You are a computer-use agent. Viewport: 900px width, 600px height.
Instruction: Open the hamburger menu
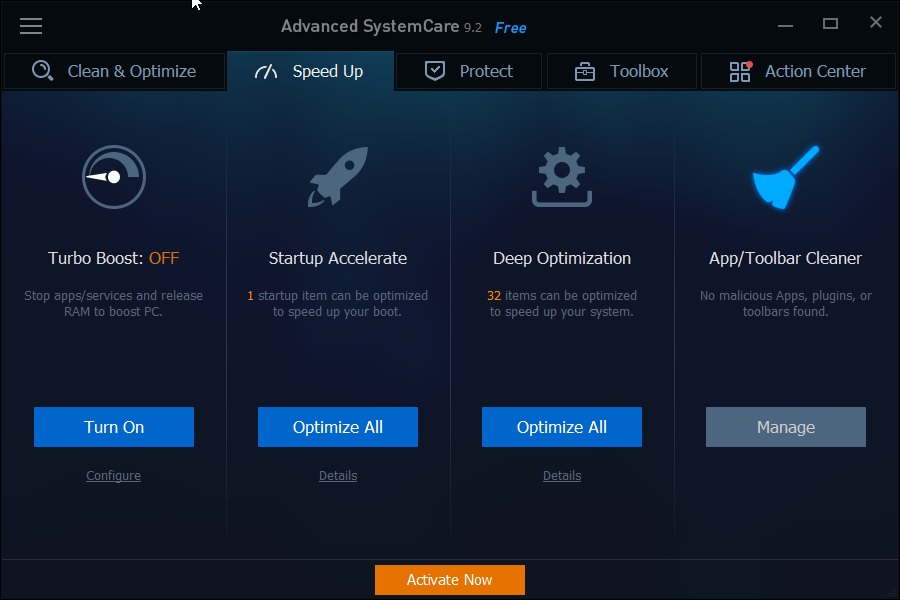31,26
